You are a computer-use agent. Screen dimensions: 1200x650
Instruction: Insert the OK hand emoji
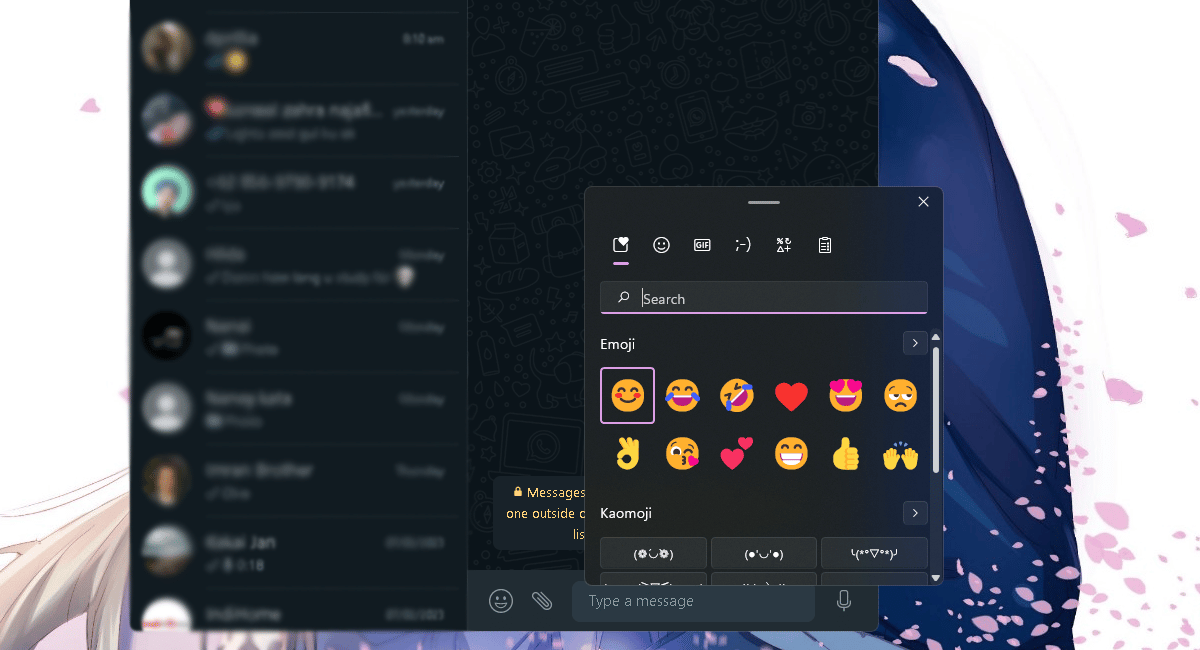627,454
